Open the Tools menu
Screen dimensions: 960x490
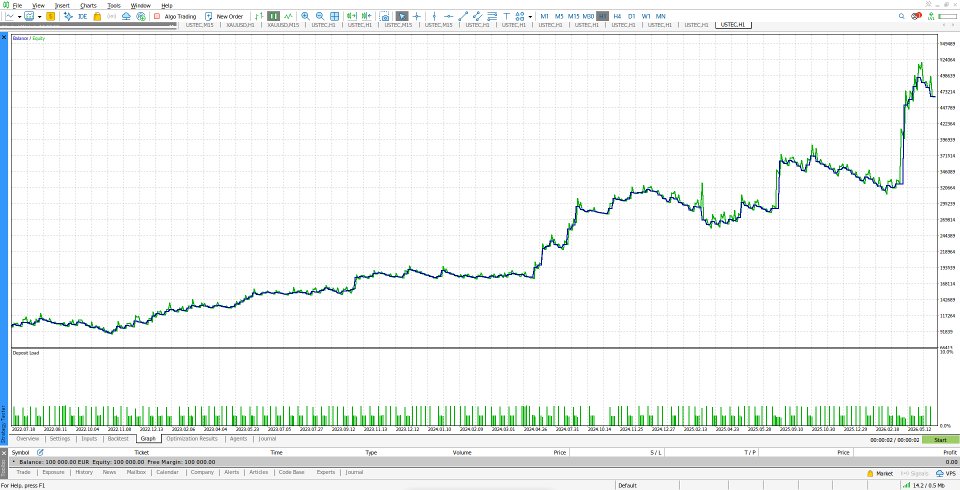[114, 6]
